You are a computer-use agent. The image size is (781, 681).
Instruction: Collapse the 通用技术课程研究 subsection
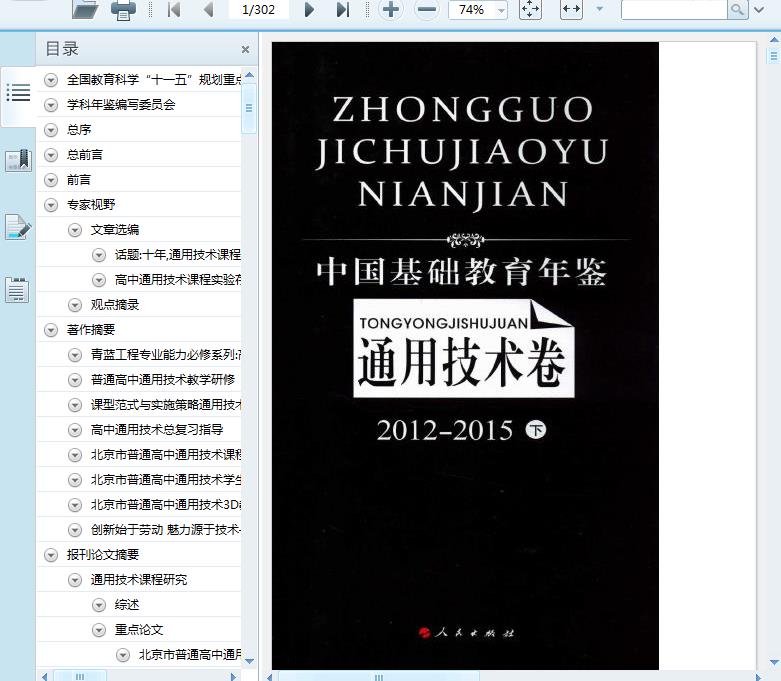coord(75,580)
